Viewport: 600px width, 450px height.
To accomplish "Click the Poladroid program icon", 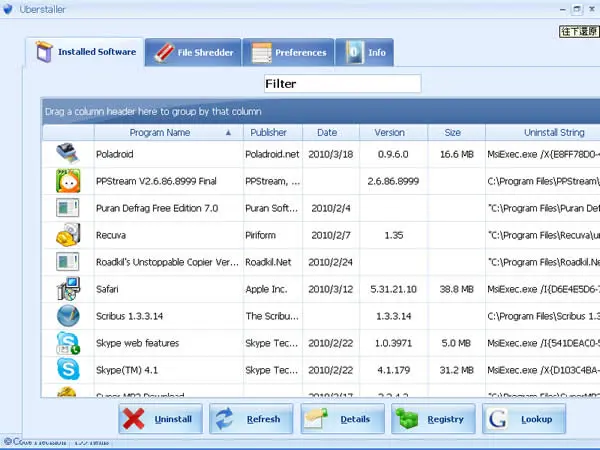I will tap(68, 153).
